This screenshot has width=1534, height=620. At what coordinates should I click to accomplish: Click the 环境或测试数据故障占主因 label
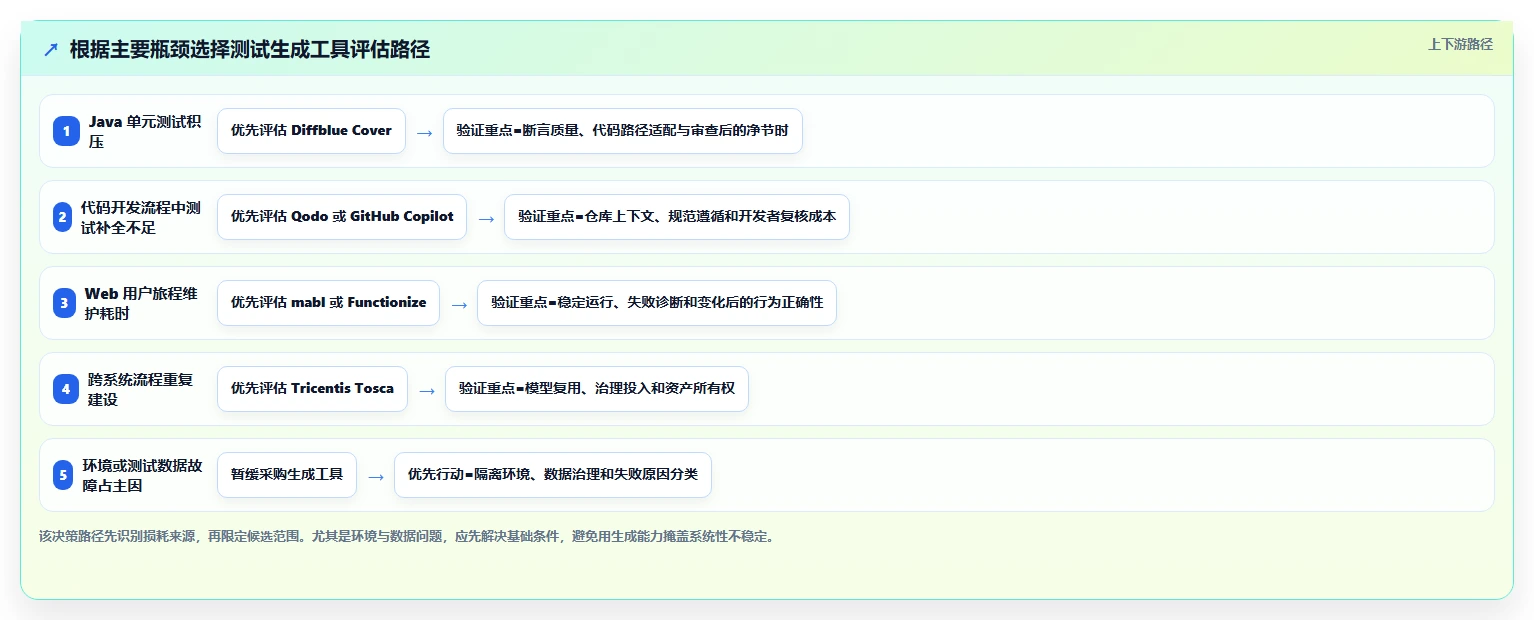tap(142, 475)
